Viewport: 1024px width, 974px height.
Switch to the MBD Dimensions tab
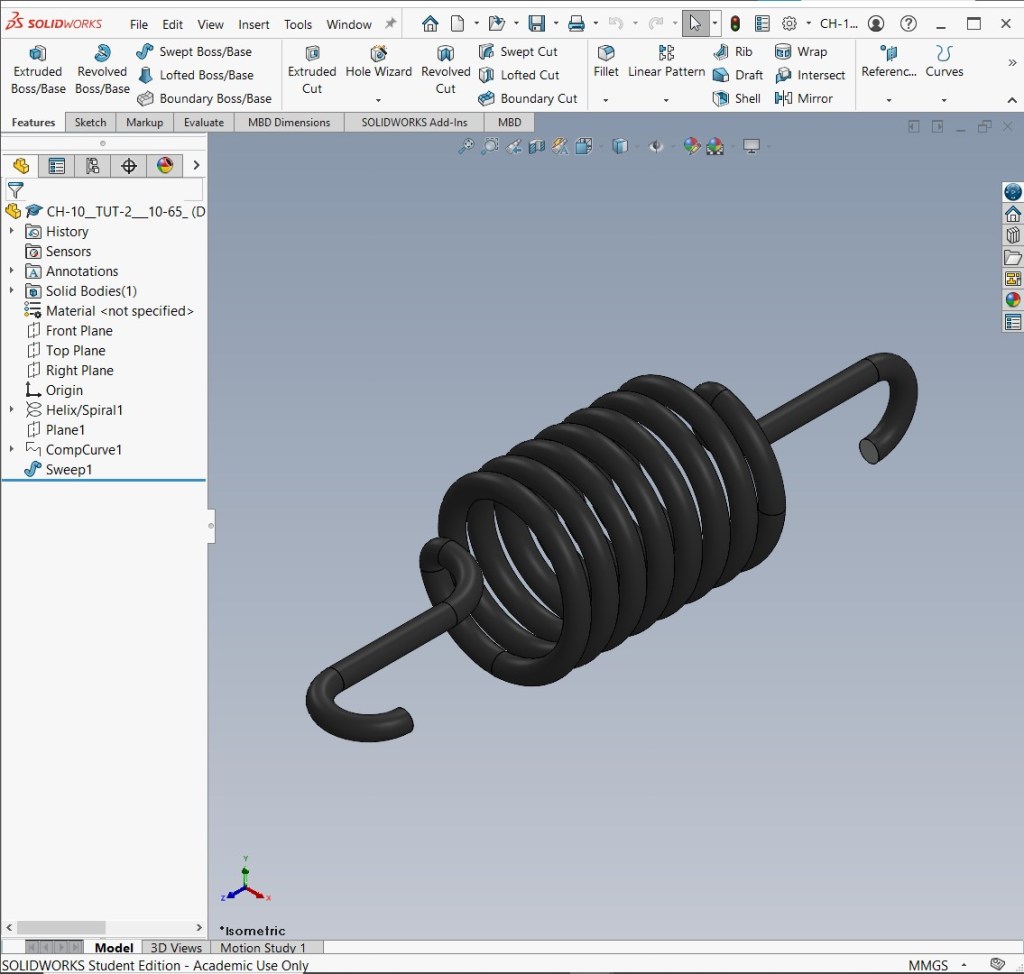(289, 122)
